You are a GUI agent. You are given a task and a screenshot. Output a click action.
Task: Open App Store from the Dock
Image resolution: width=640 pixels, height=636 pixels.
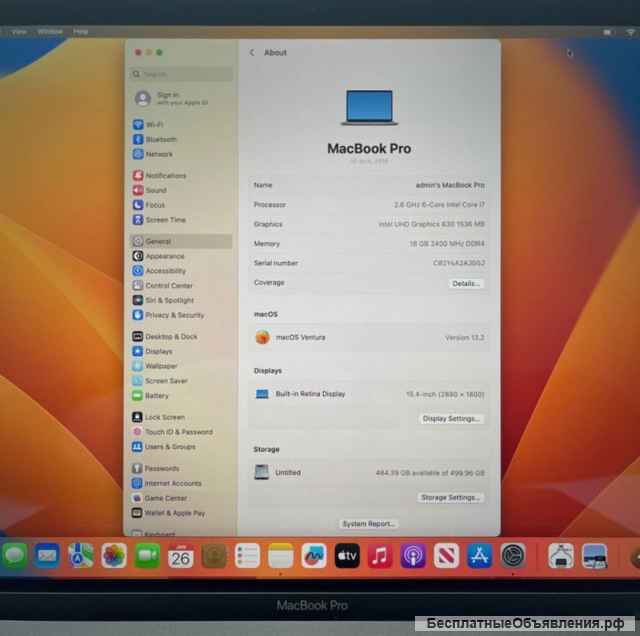point(480,555)
